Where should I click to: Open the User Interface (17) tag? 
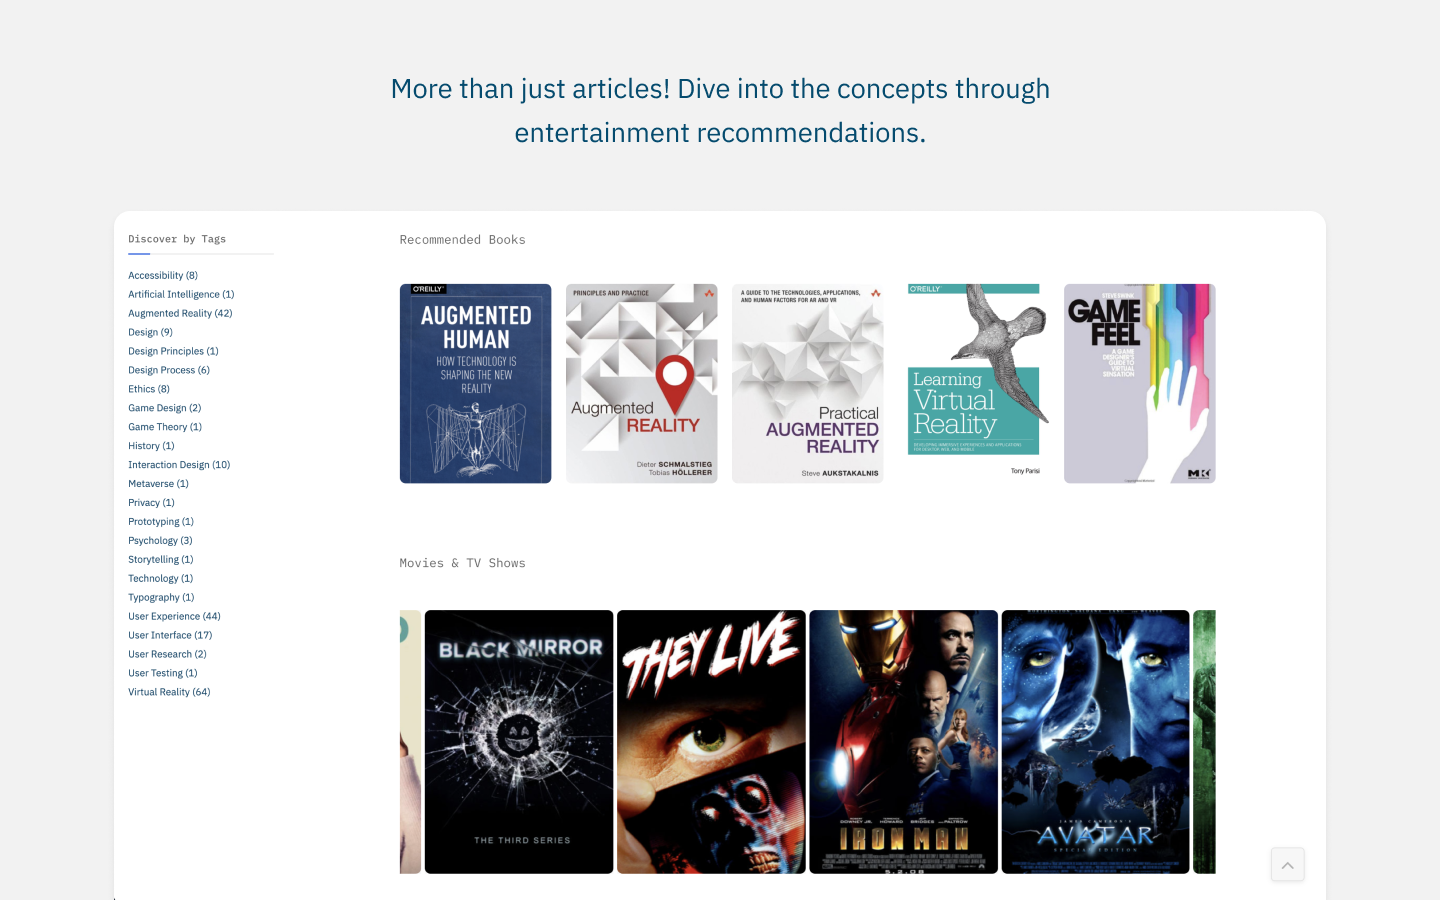pos(170,636)
